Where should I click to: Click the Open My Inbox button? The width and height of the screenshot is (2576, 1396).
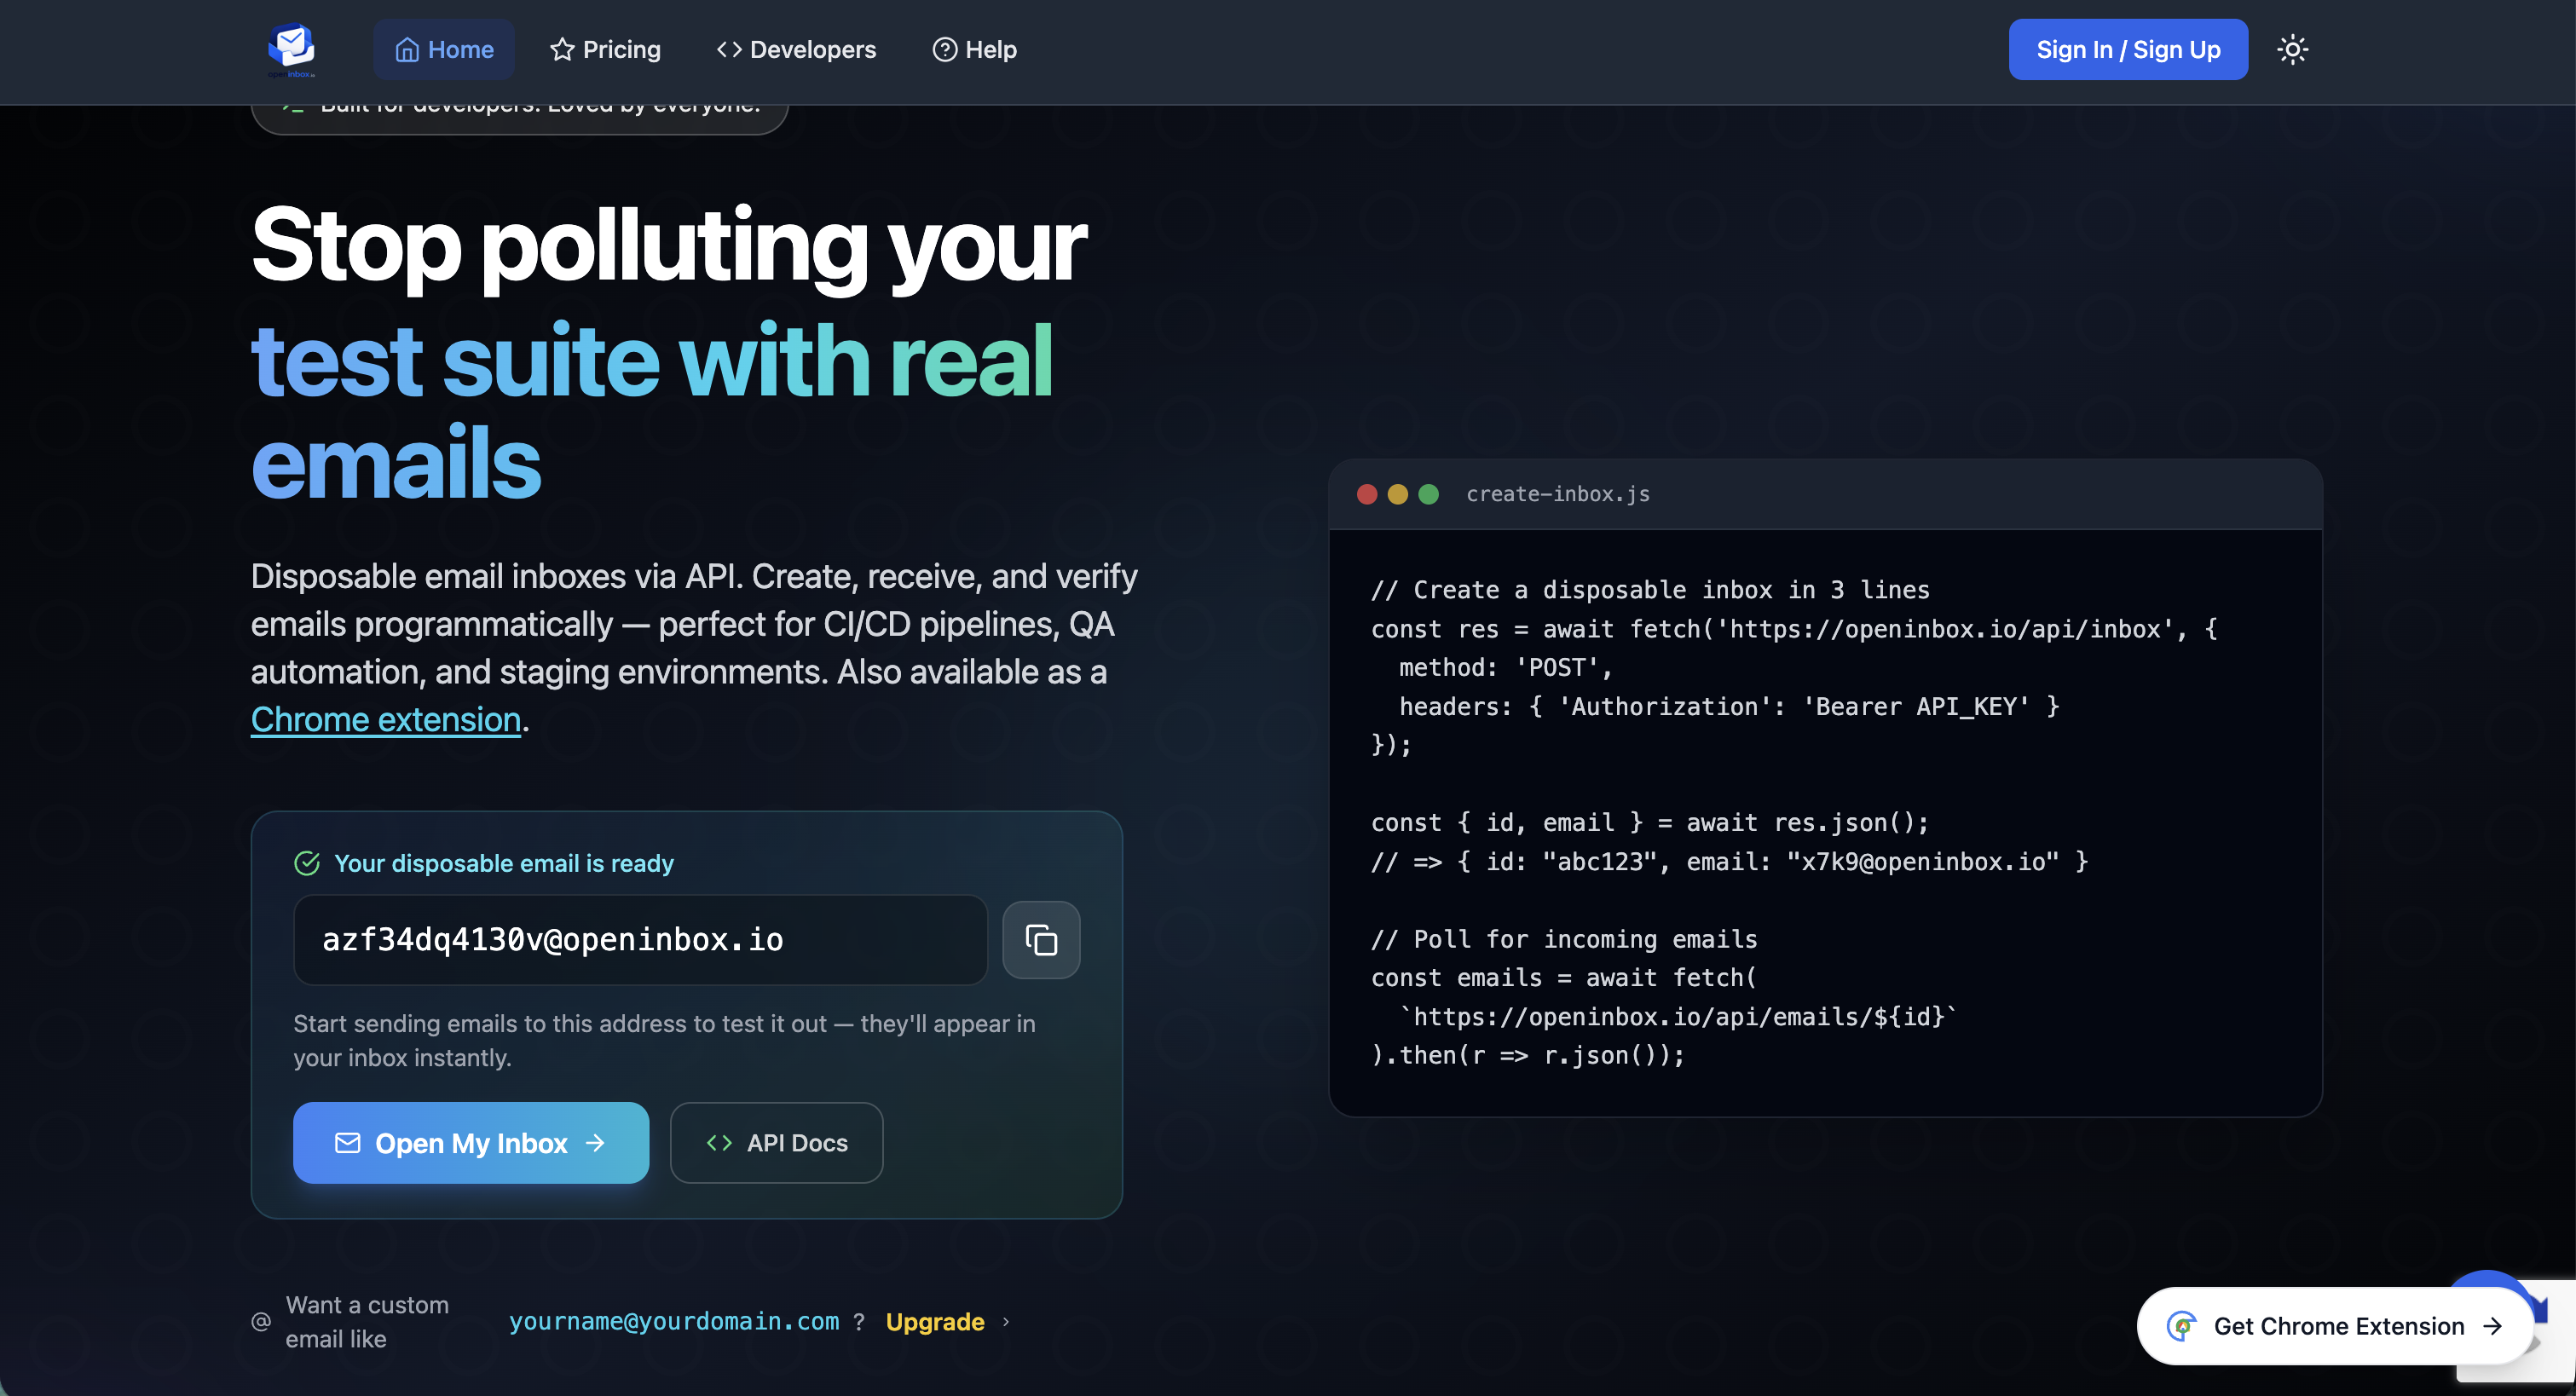[x=471, y=1142]
